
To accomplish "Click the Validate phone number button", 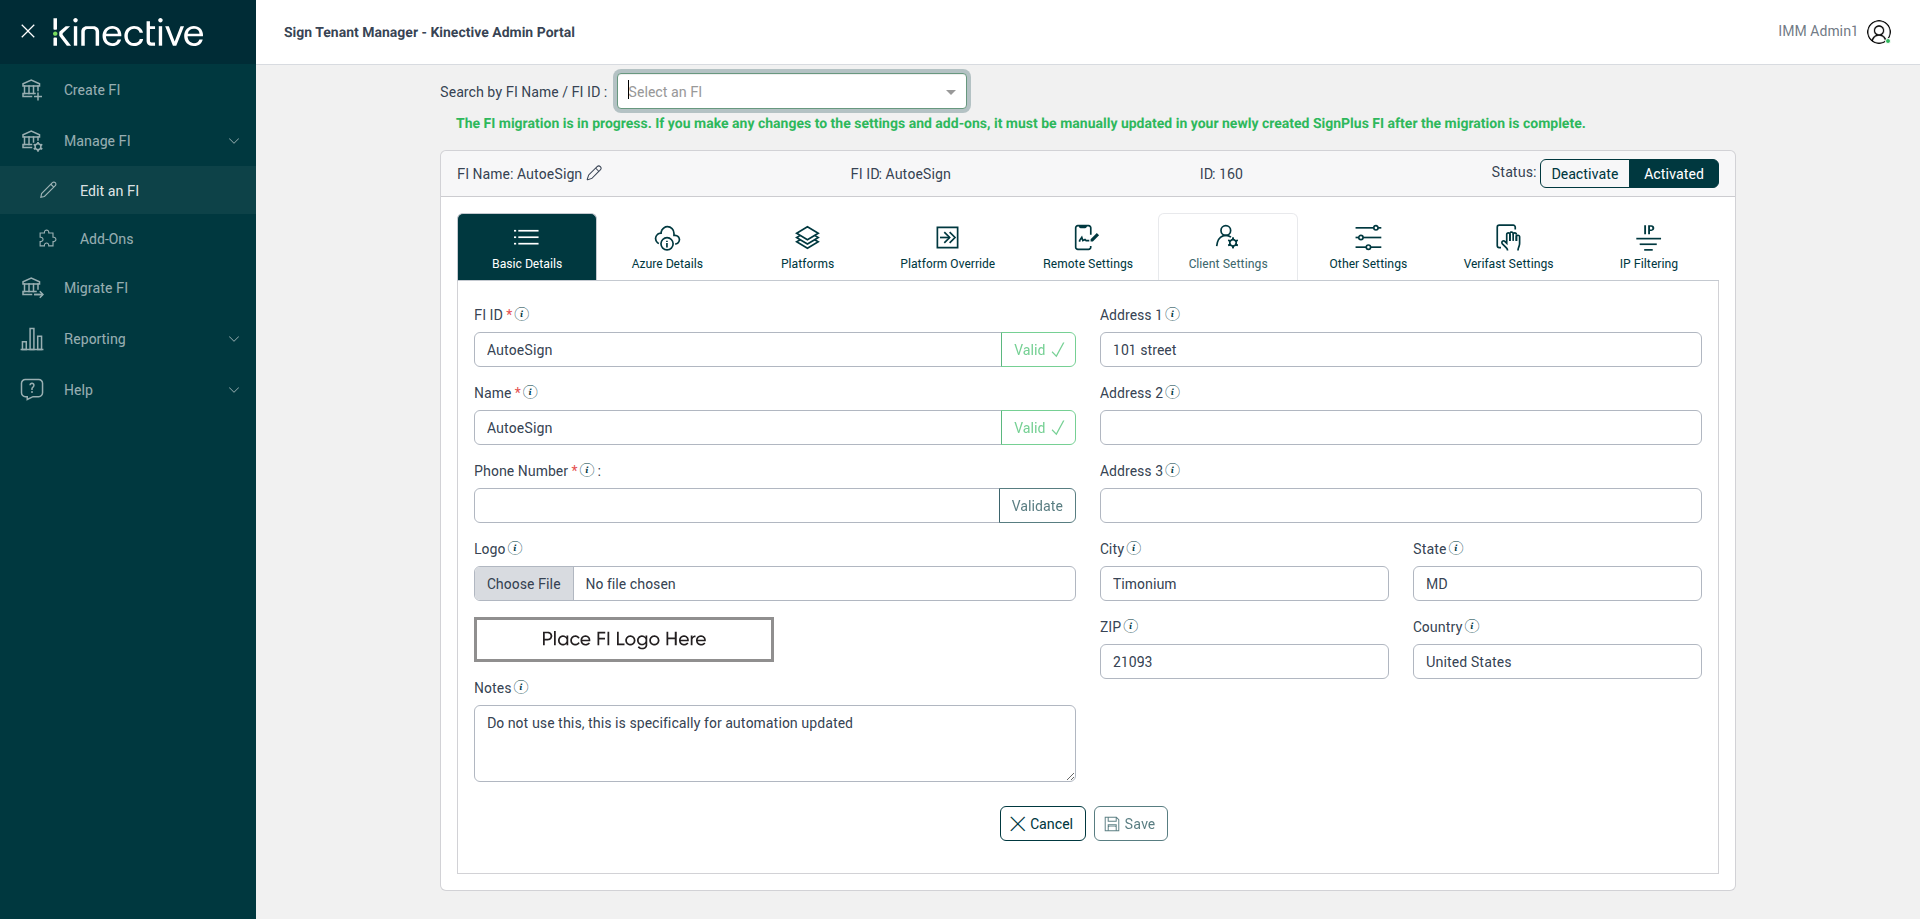I will point(1037,506).
